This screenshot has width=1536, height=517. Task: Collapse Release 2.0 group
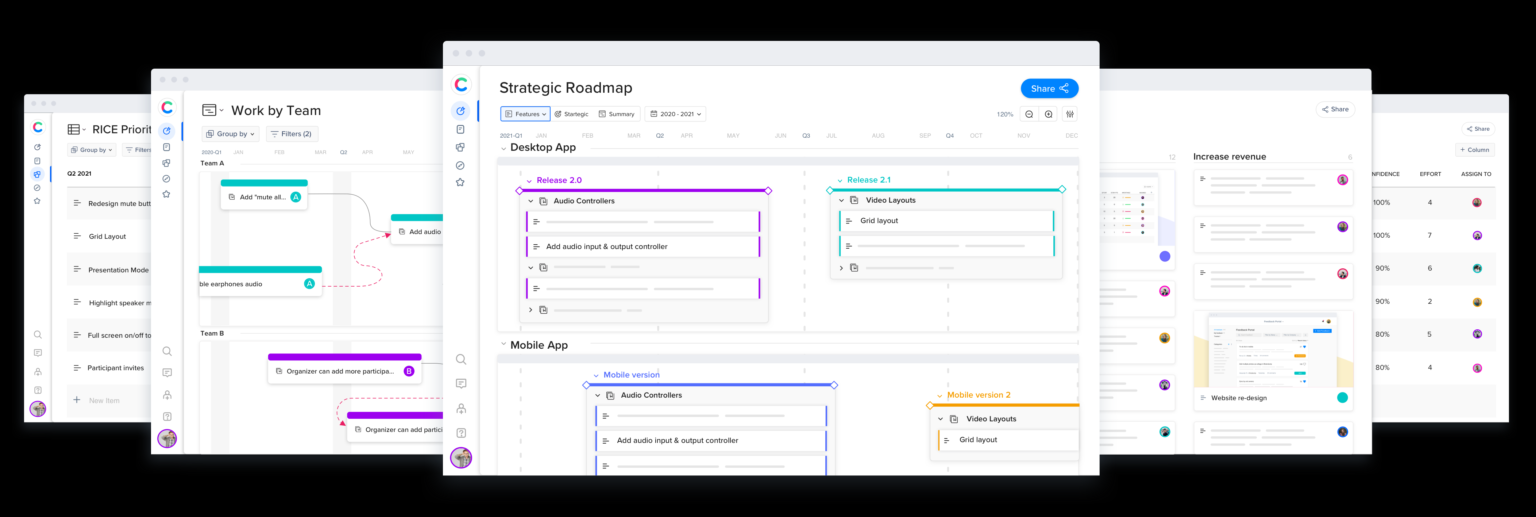click(529, 181)
